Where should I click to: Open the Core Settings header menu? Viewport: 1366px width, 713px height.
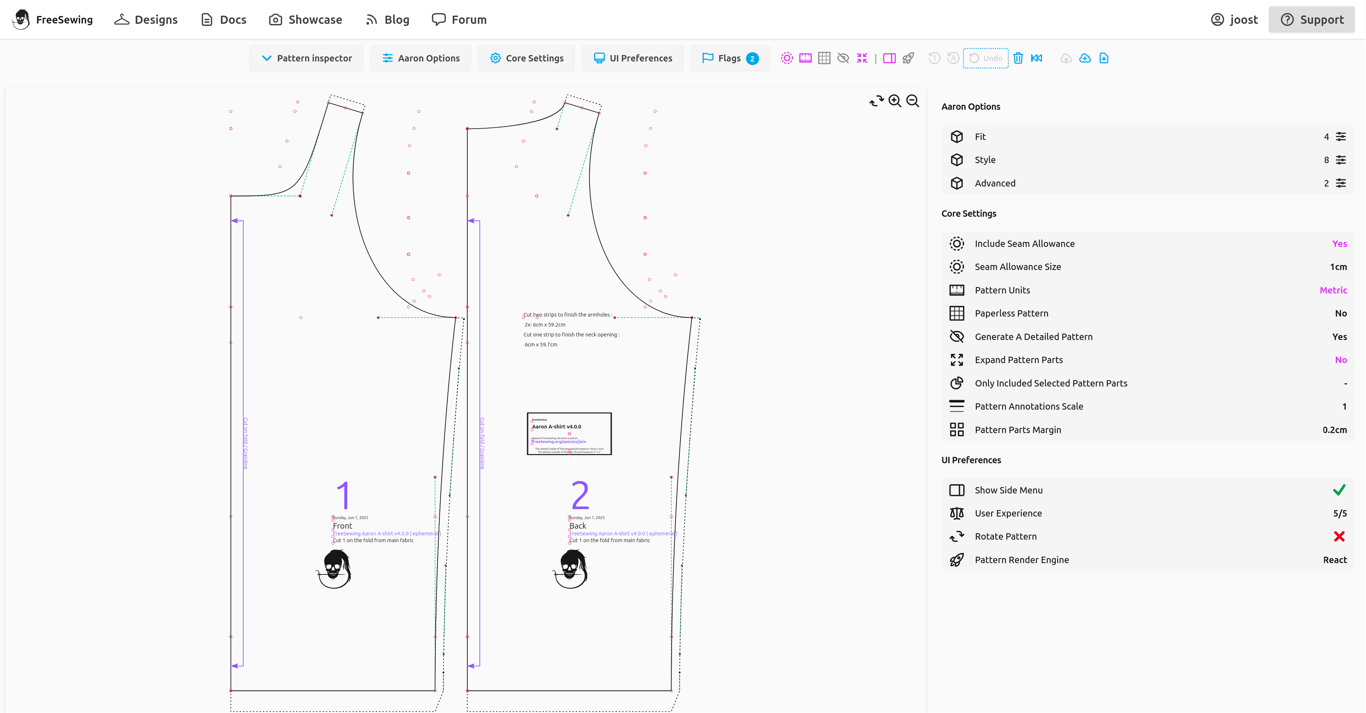(x=526, y=58)
